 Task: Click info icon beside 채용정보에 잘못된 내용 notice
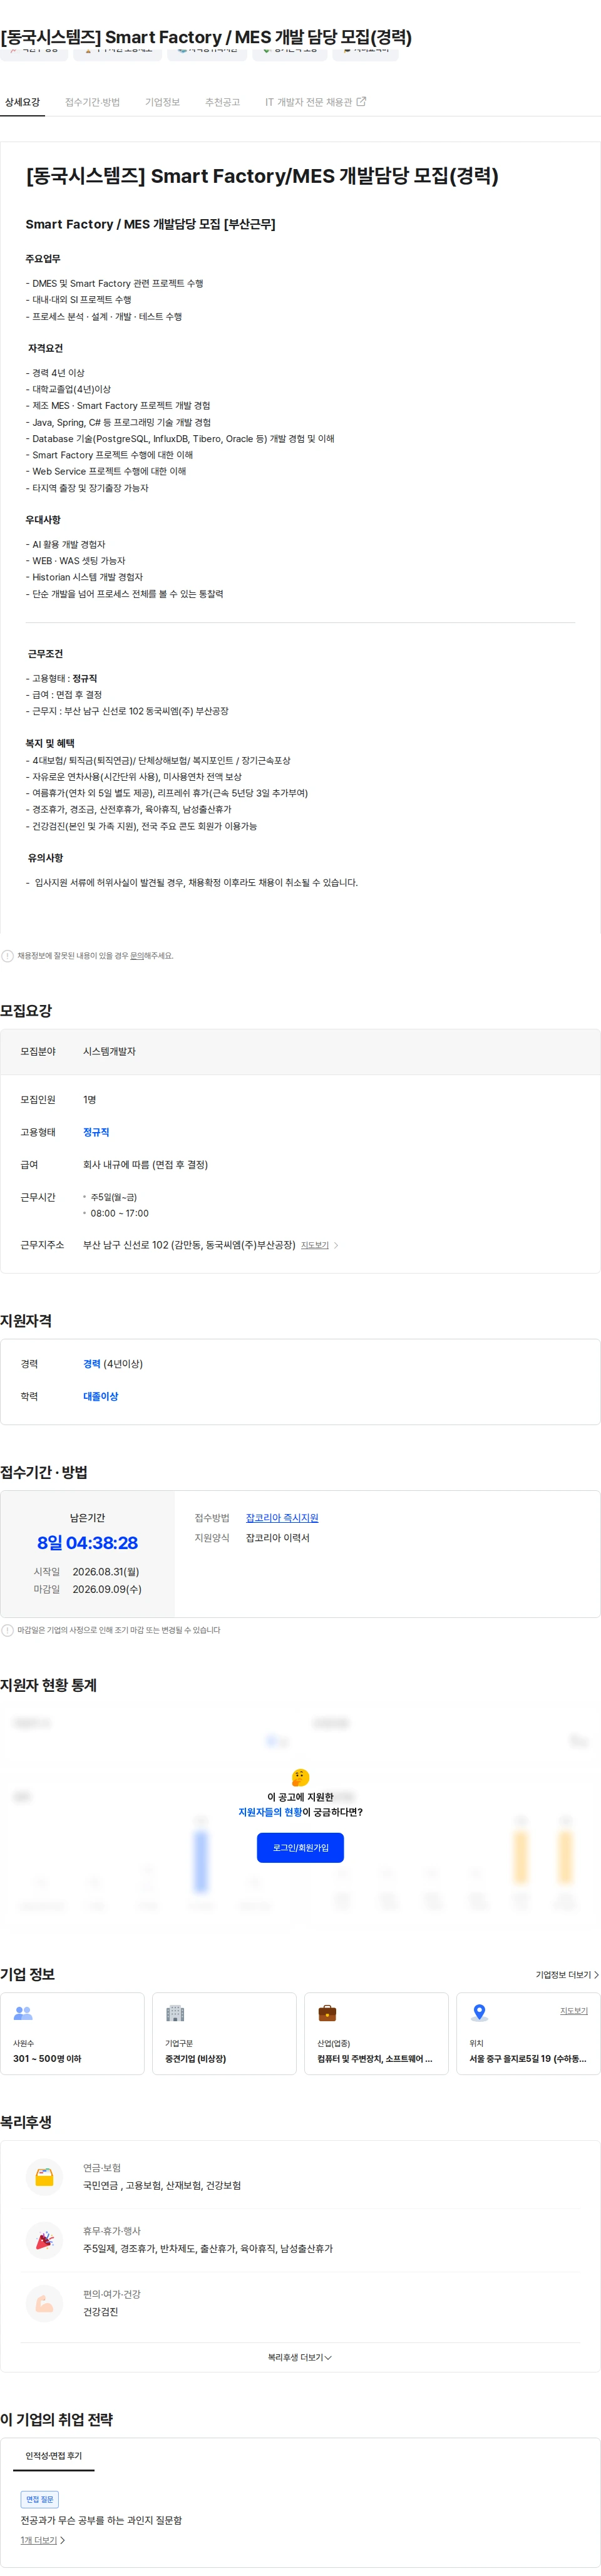8,955
